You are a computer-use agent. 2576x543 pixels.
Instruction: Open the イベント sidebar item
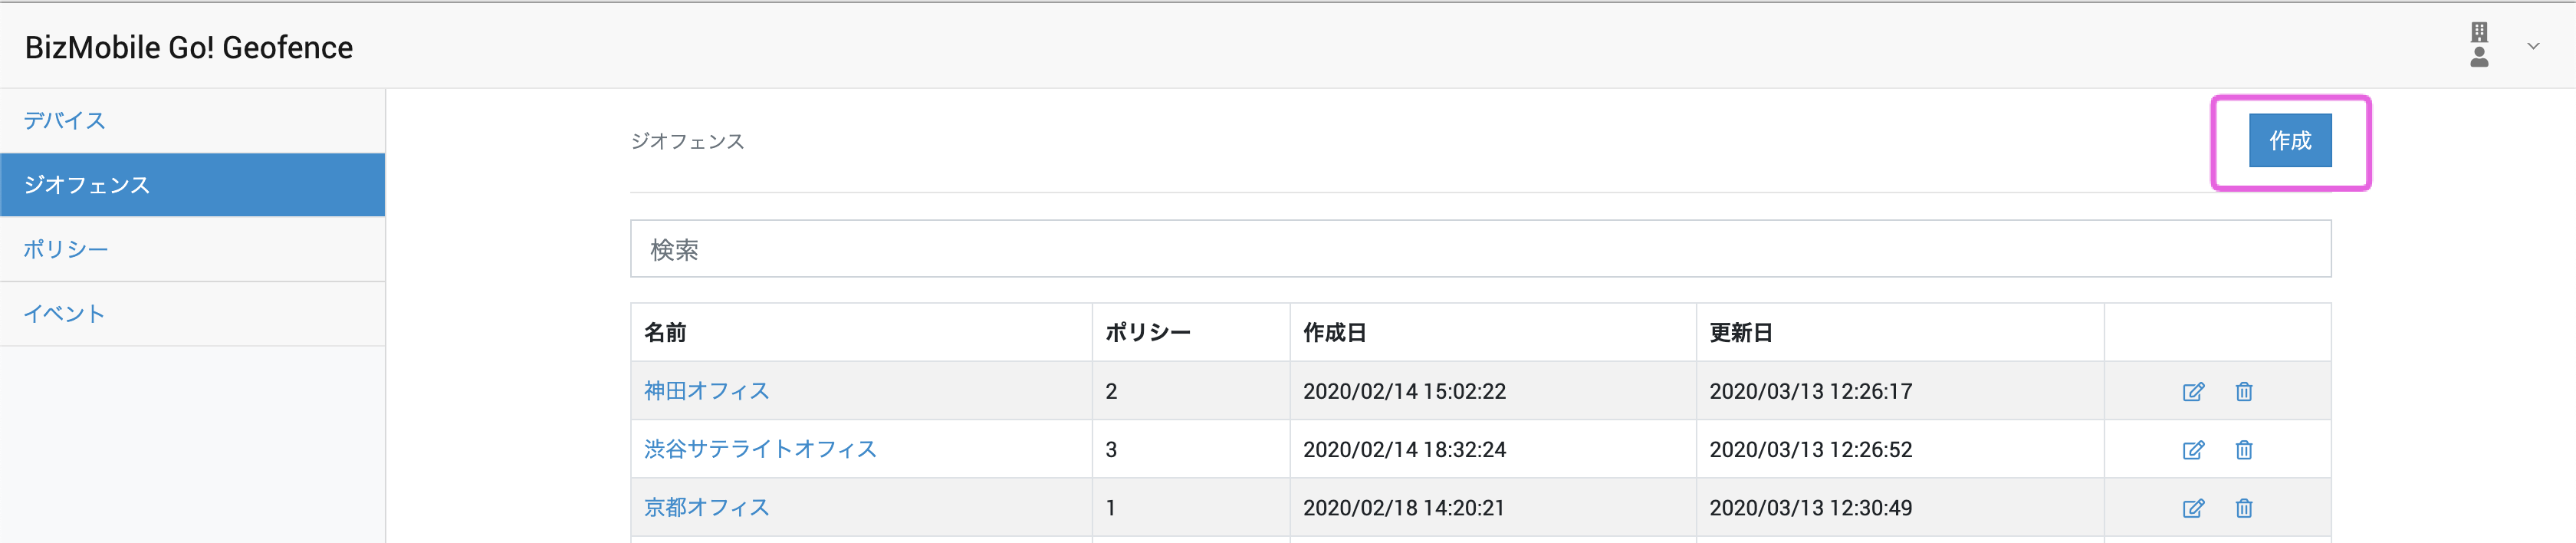pyautogui.click(x=65, y=314)
